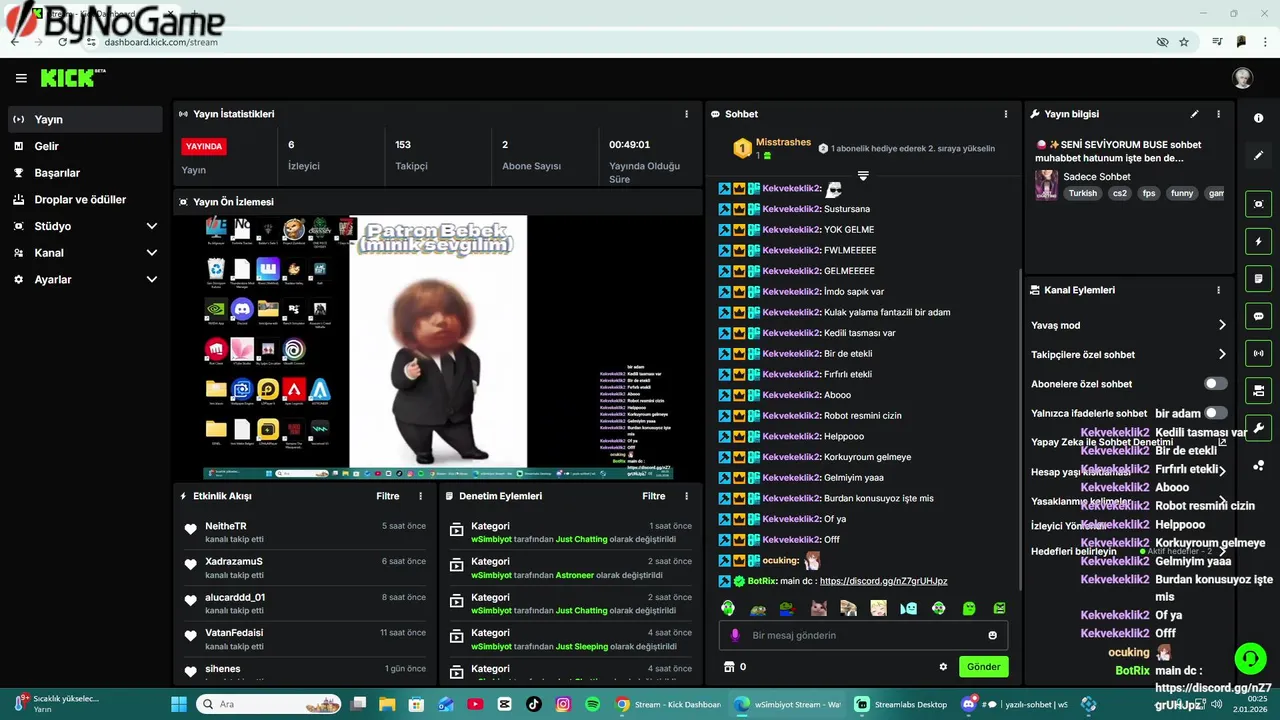This screenshot has width=1280, height=720.
Task: Open the discord.gg link in chat
Action: 883,581
